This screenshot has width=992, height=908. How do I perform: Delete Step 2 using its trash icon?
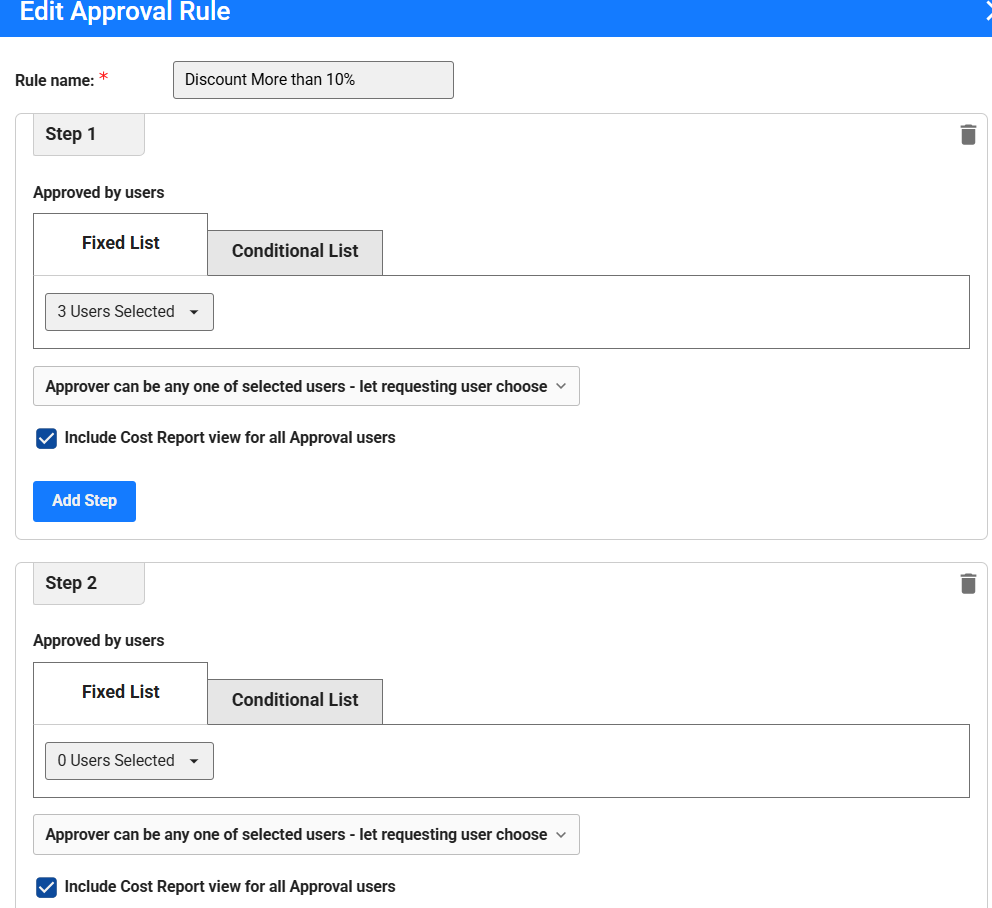967,584
